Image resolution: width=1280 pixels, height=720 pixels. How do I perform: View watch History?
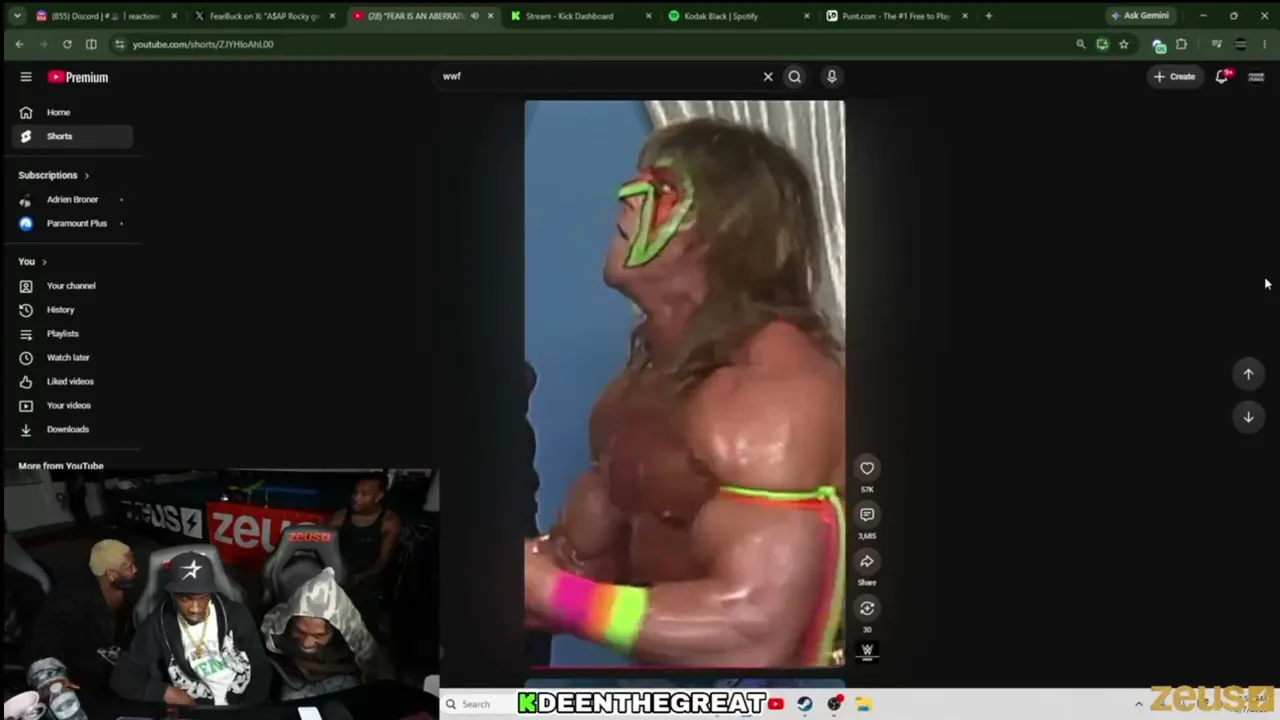click(72, 310)
